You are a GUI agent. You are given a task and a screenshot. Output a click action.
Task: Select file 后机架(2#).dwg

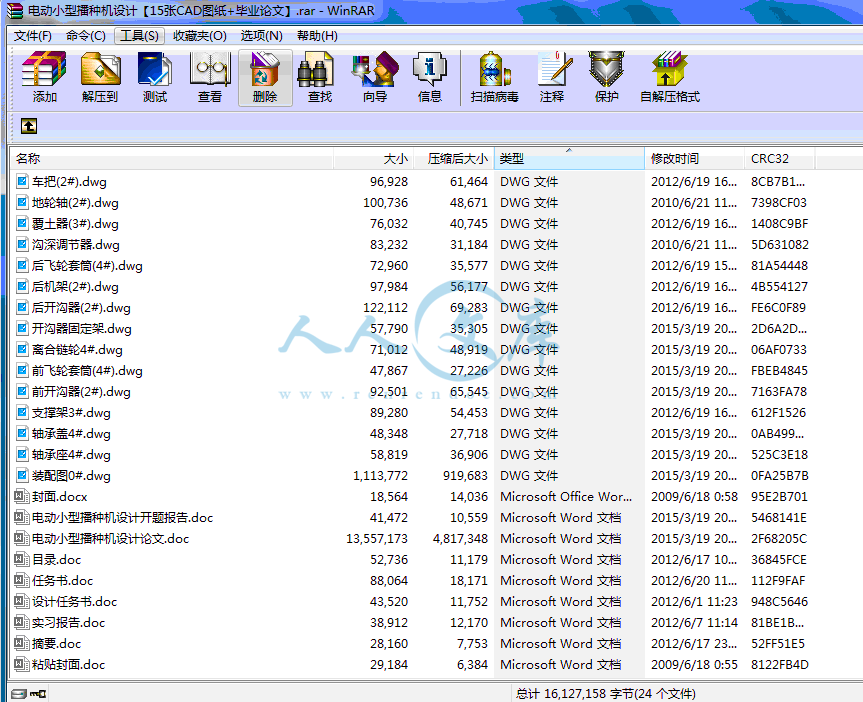pyautogui.click(x=75, y=286)
